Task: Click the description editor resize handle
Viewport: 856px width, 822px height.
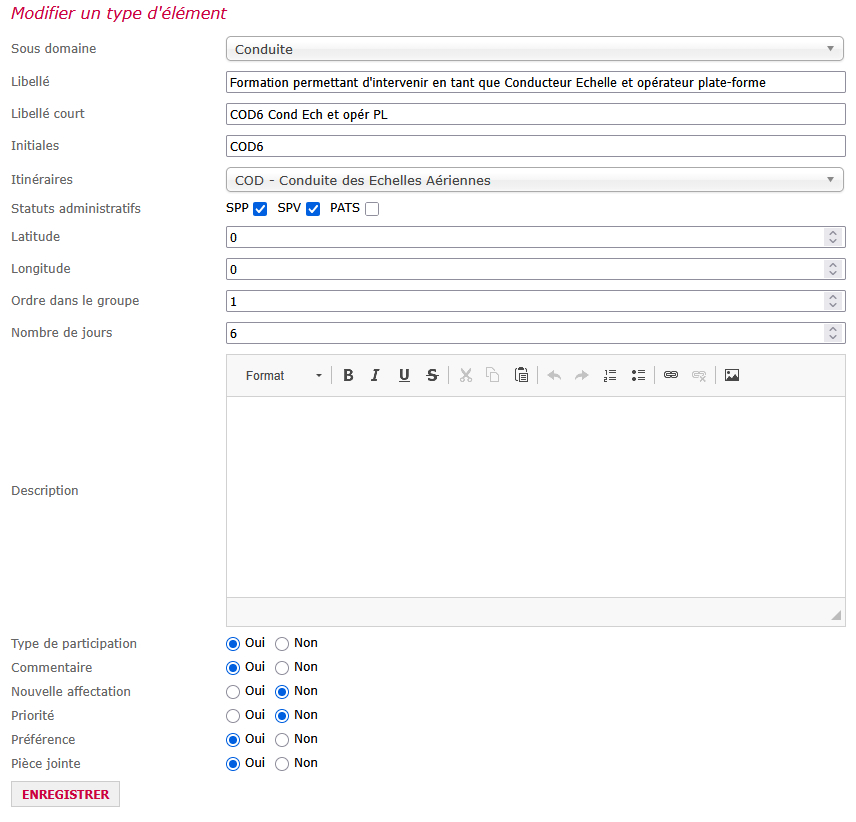Action: tap(836, 615)
